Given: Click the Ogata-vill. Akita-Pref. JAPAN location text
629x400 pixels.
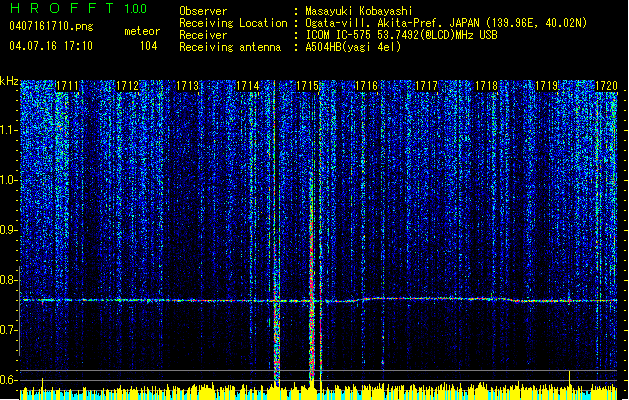Looking at the screenshot, I should pyautogui.click(x=446, y=23).
